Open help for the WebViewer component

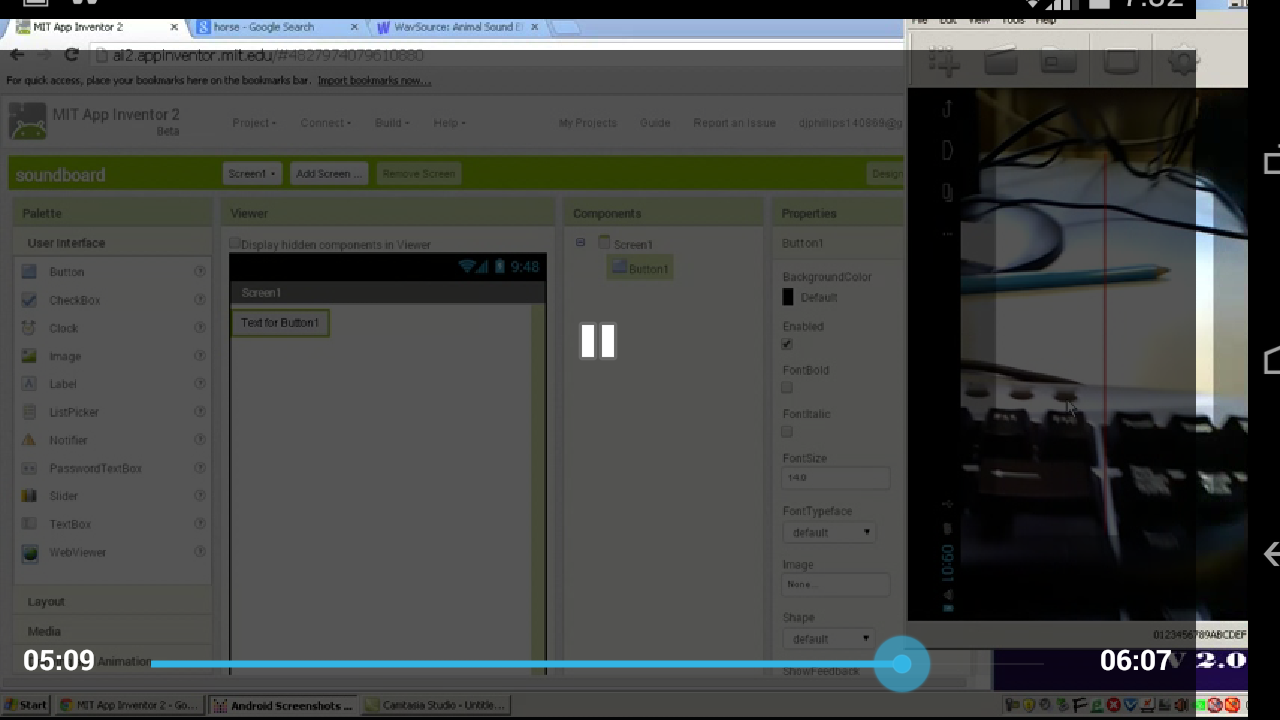[200, 552]
